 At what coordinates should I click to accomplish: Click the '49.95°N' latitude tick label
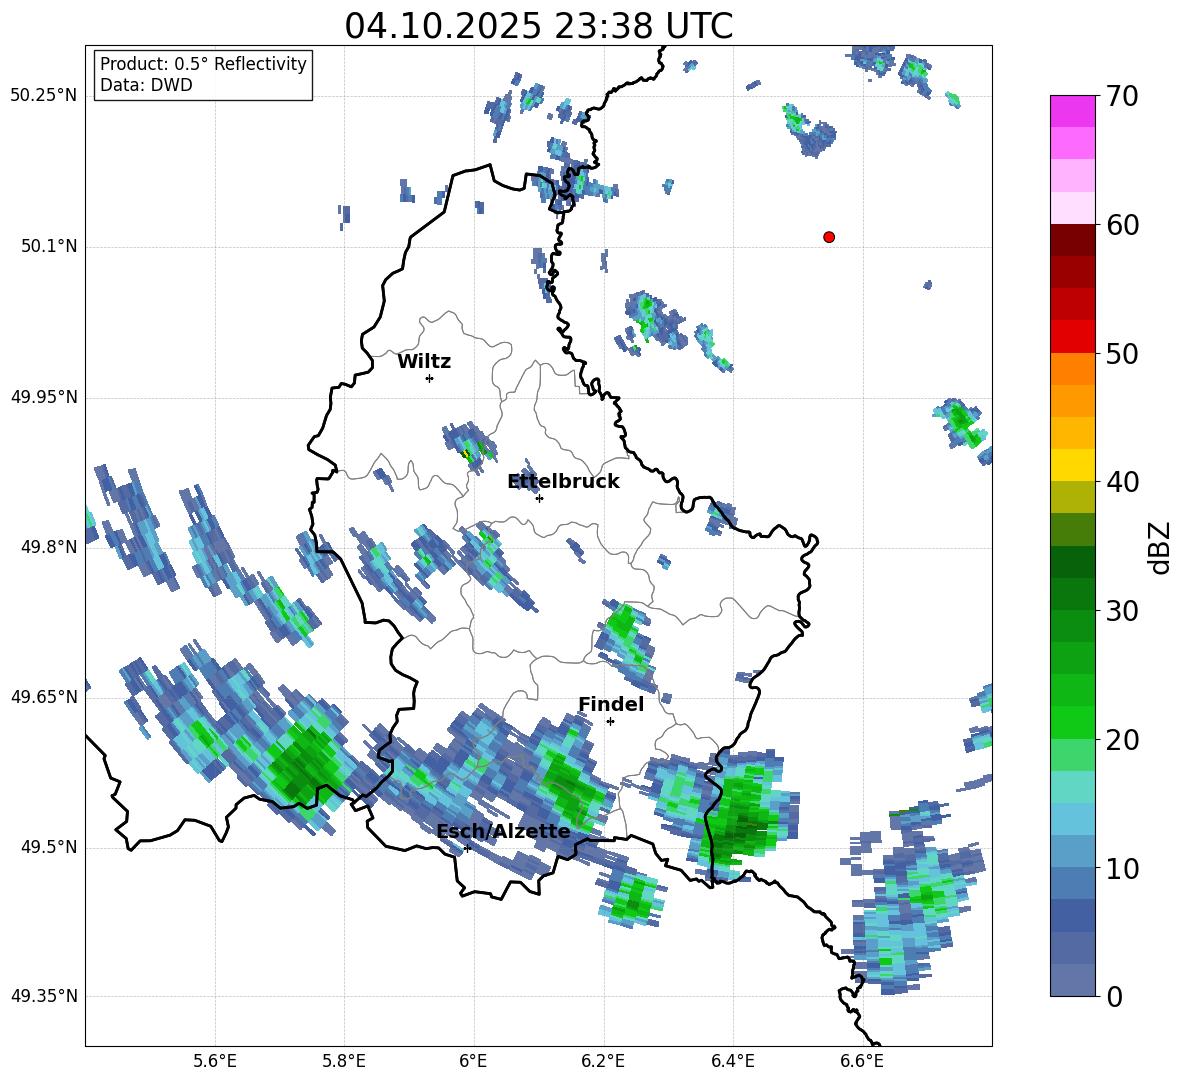[43, 396]
